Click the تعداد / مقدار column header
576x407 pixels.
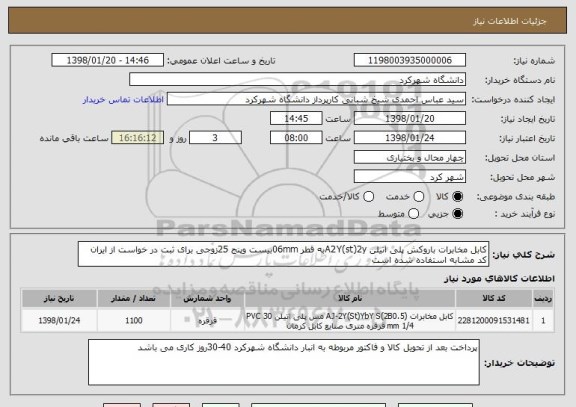(x=134, y=298)
